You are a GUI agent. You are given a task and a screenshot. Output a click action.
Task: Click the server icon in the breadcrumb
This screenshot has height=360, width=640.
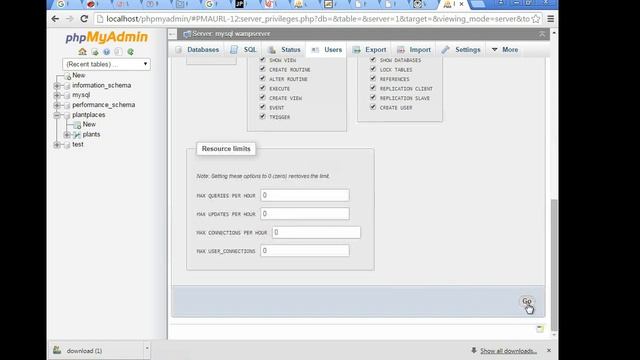point(187,34)
